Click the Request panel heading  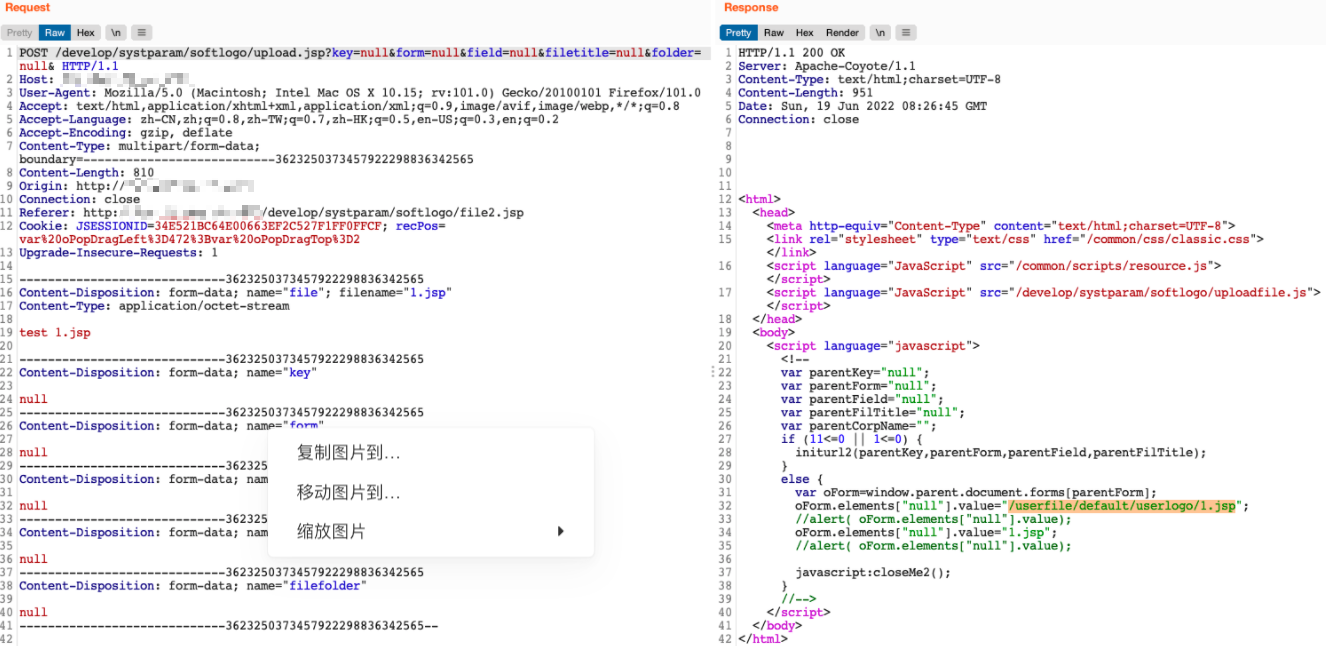click(27, 8)
